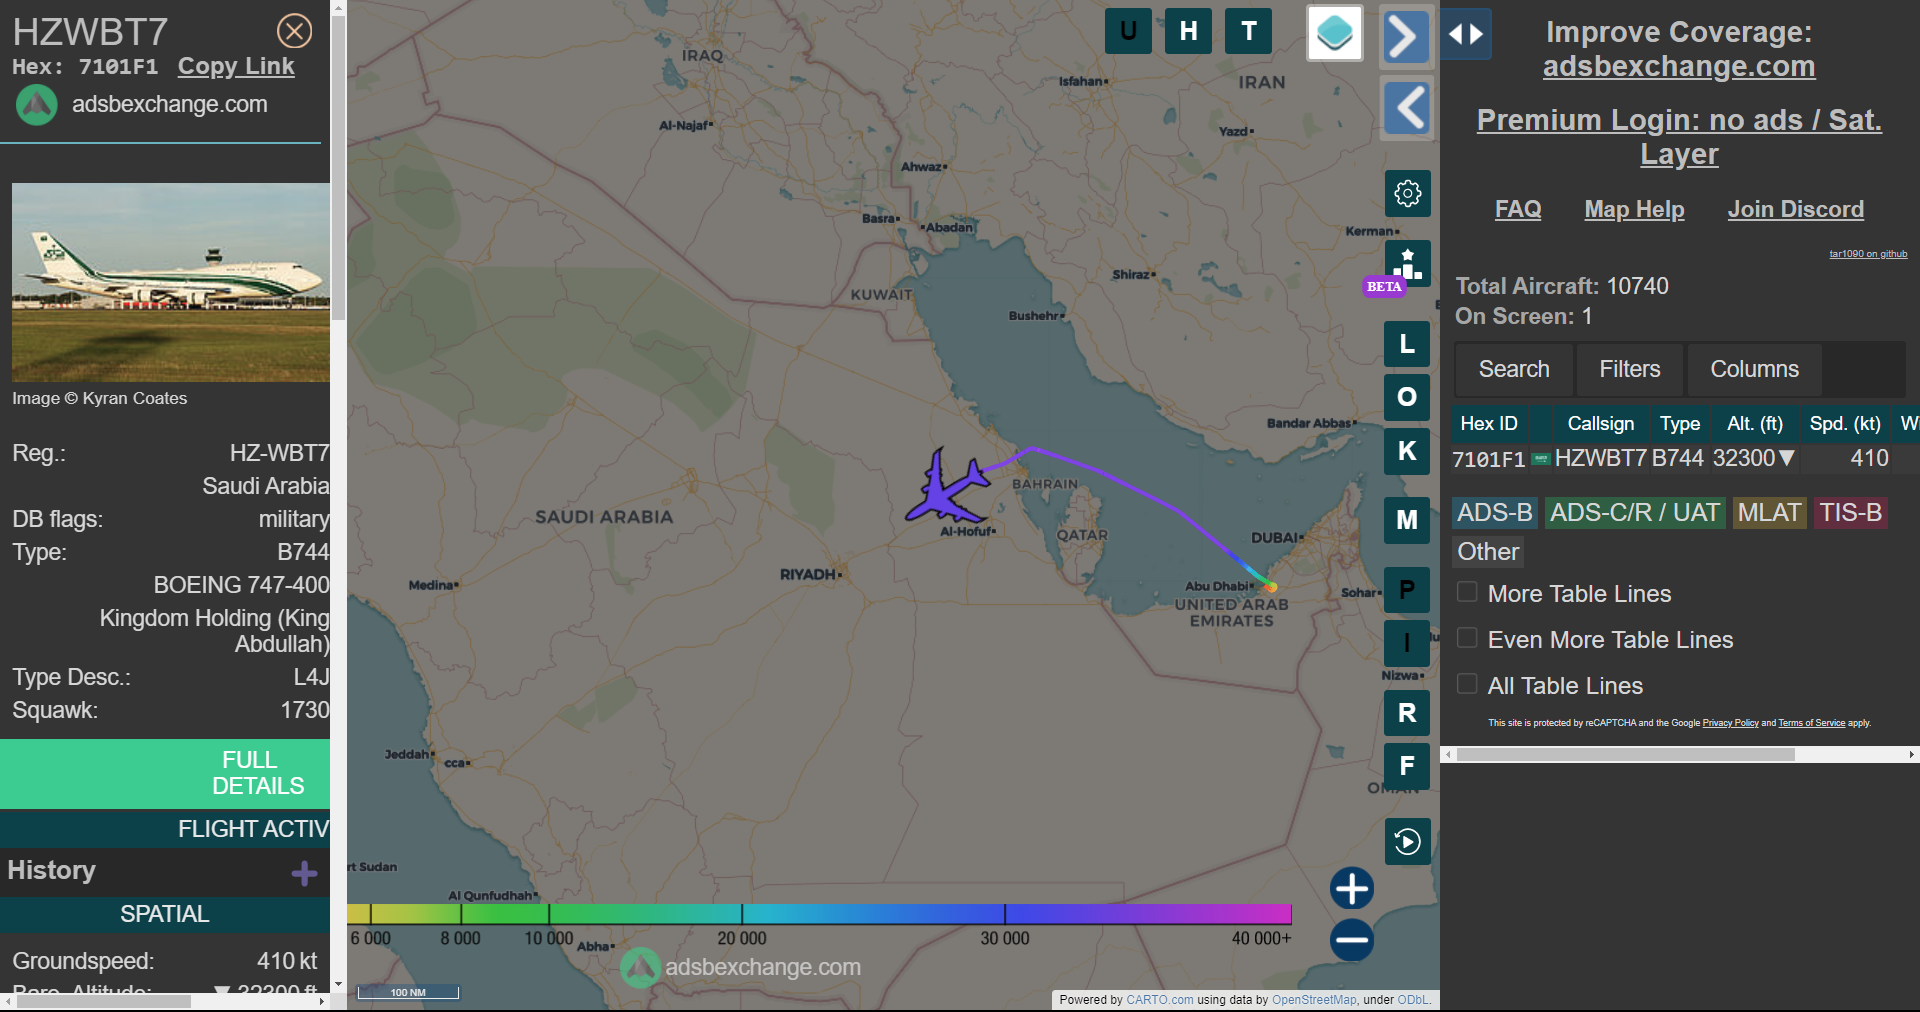Open map settings gear
This screenshot has width=1920, height=1012.
pos(1408,193)
